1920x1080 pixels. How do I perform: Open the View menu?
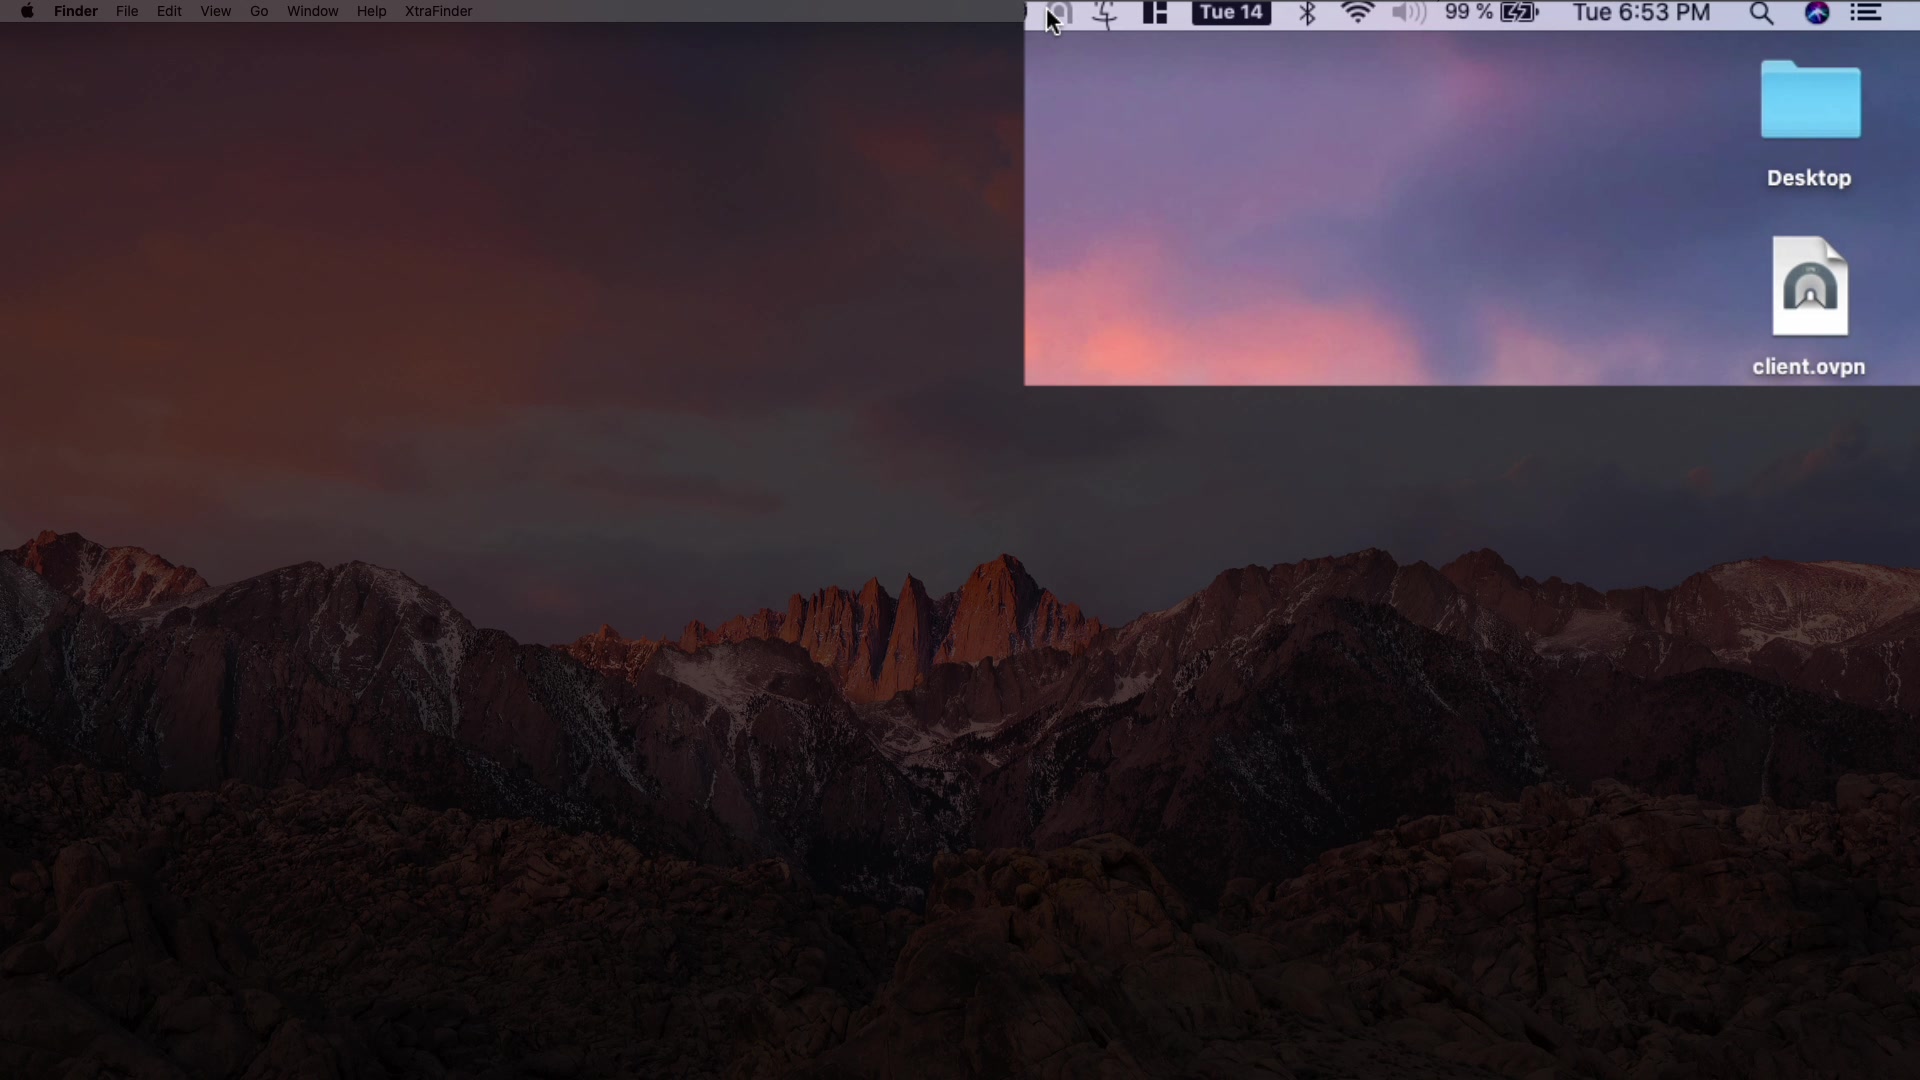click(215, 11)
